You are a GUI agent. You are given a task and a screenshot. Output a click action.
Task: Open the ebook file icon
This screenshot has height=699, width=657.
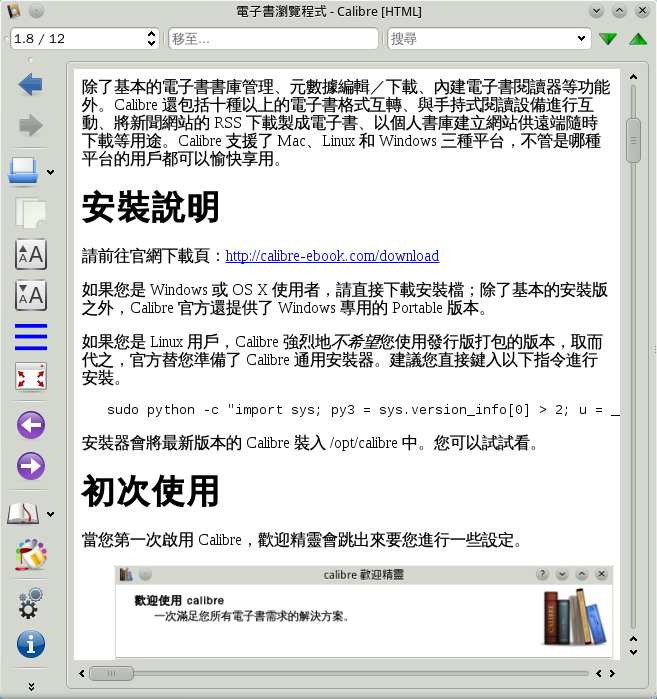click(23, 170)
